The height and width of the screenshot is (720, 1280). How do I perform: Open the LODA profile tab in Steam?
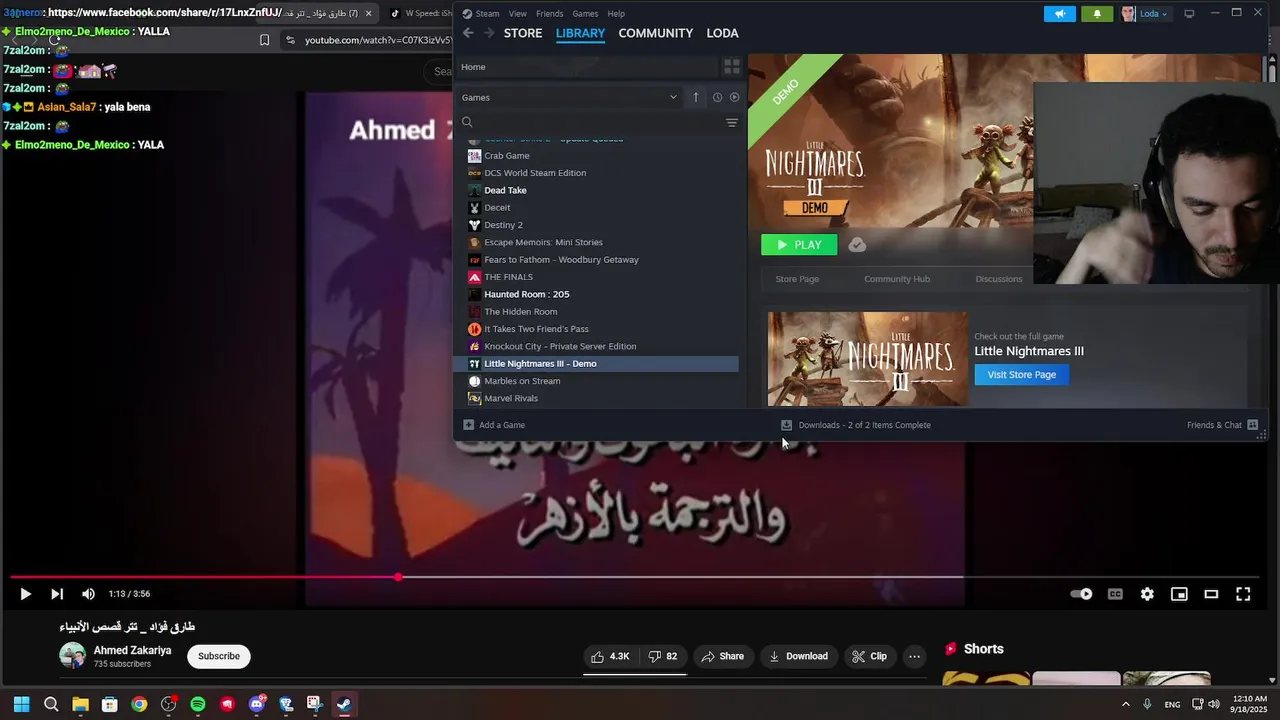[723, 33]
